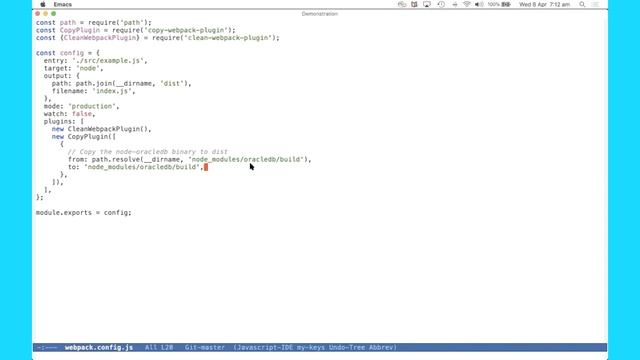Screen dimensions: 640x360
Task: Click require('path') on first line
Action: (x=117, y=23)
